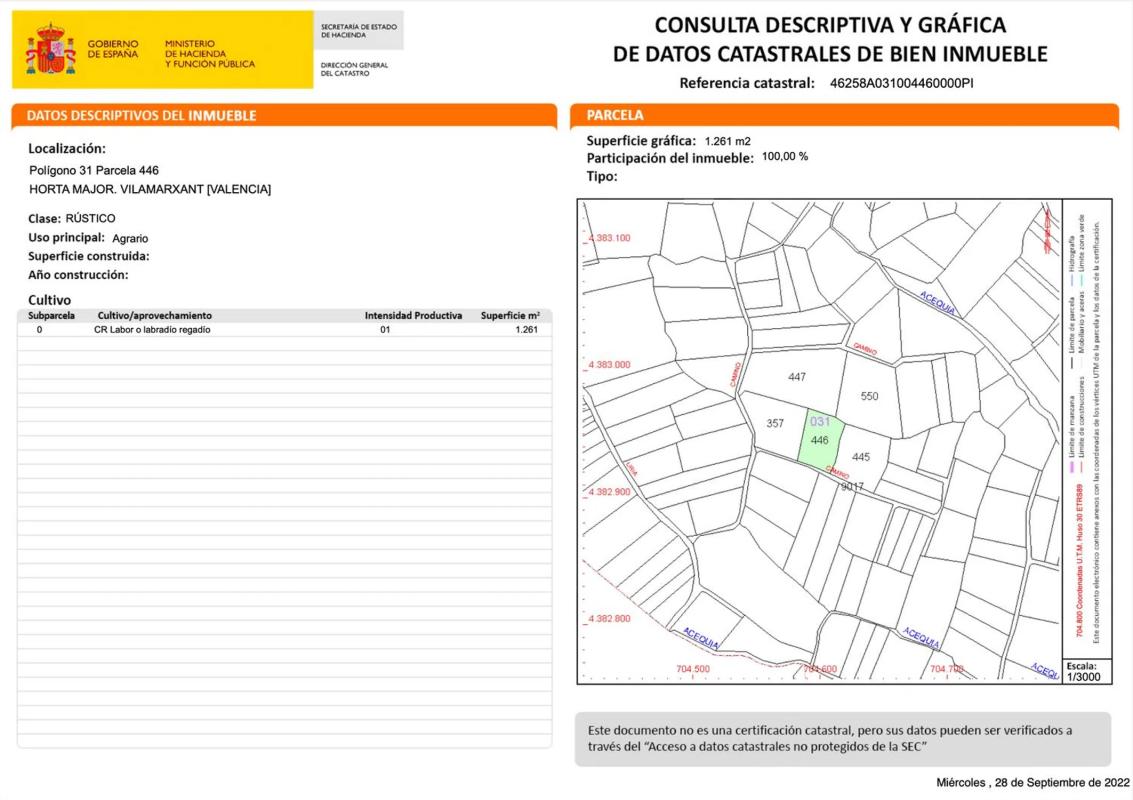Click the catastral reference number 46258A031004460000PI

(x=901, y=84)
